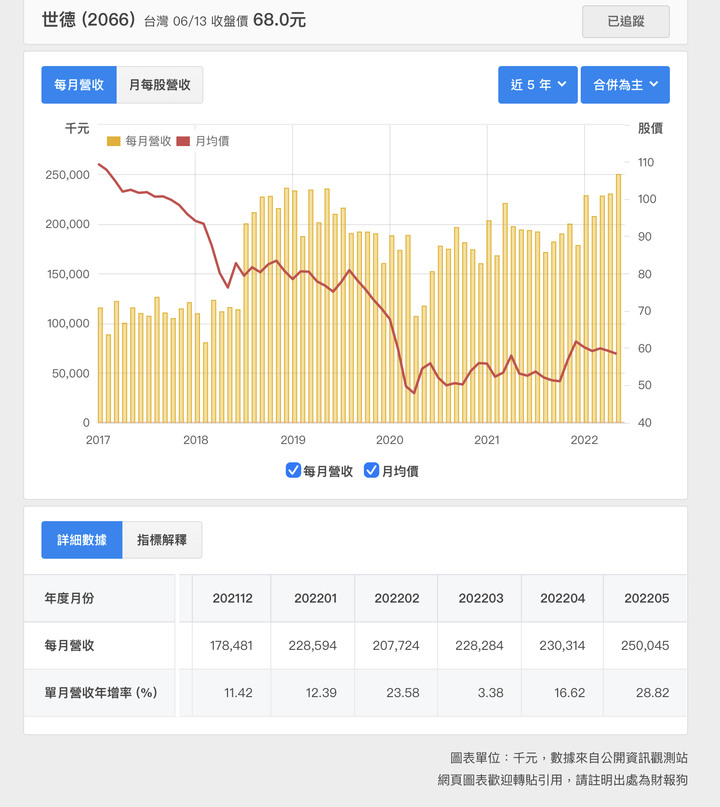Click the 202205 column header
720x807 pixels.
646,598
